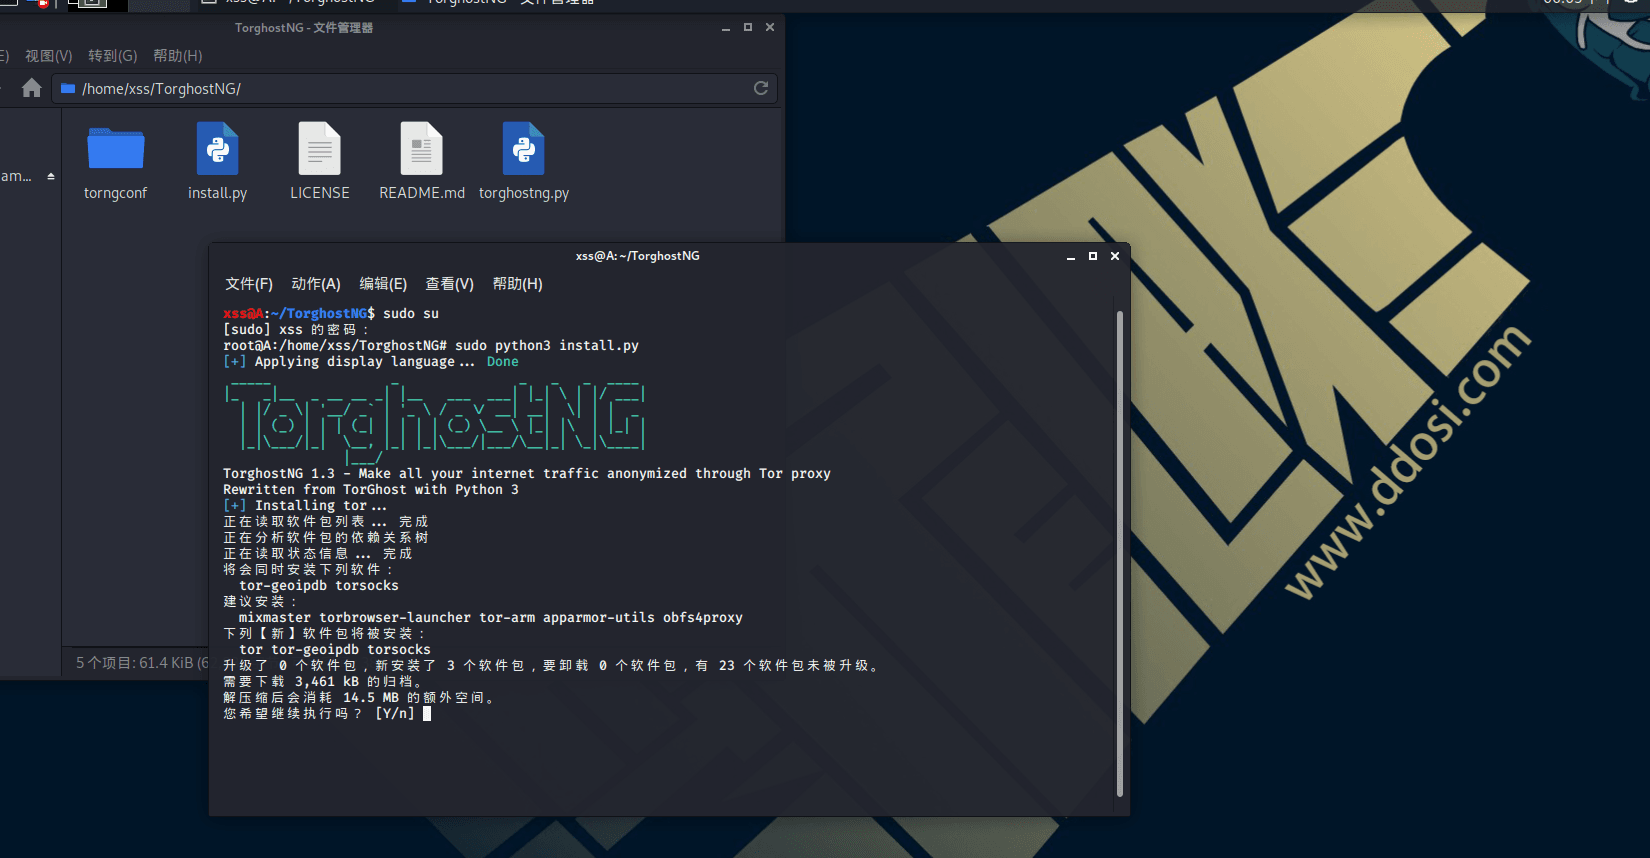1650x858 pixels.
Task: Select the install.py Python file
Action: click(x=217, y=163)
